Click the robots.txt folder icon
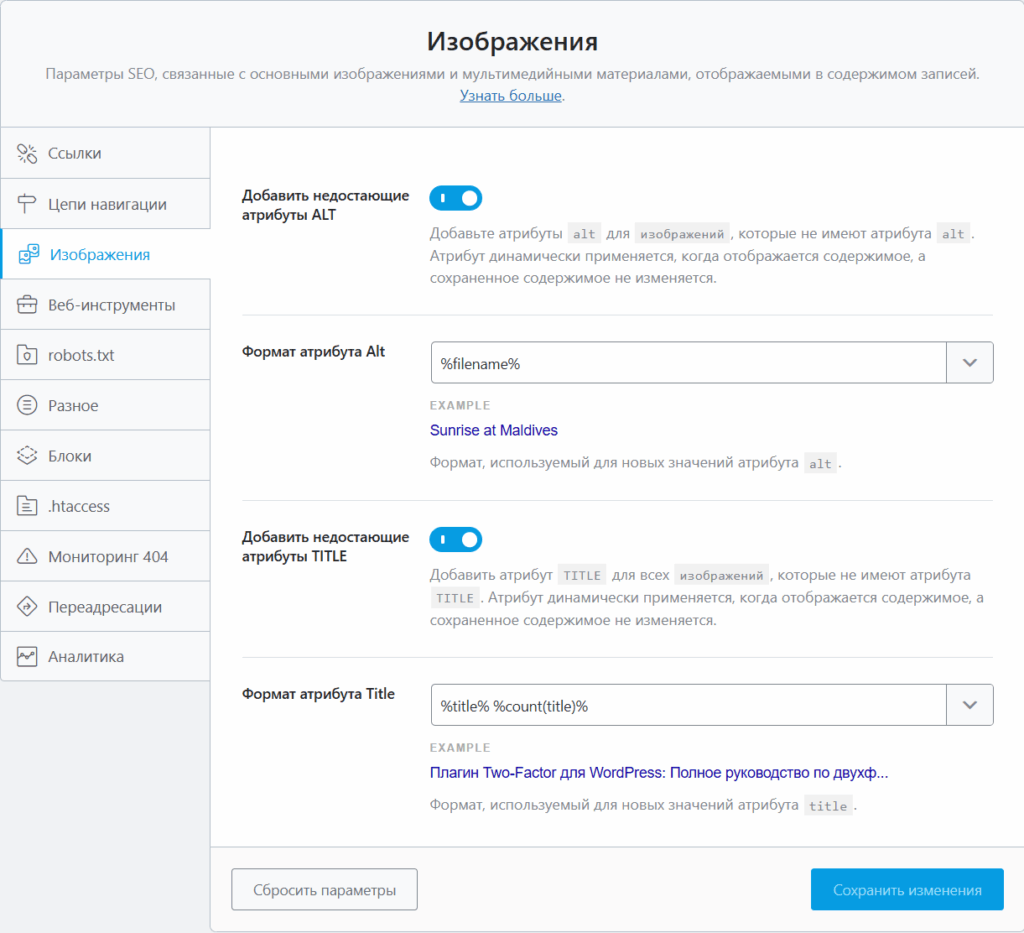 (x=27, y=355)
